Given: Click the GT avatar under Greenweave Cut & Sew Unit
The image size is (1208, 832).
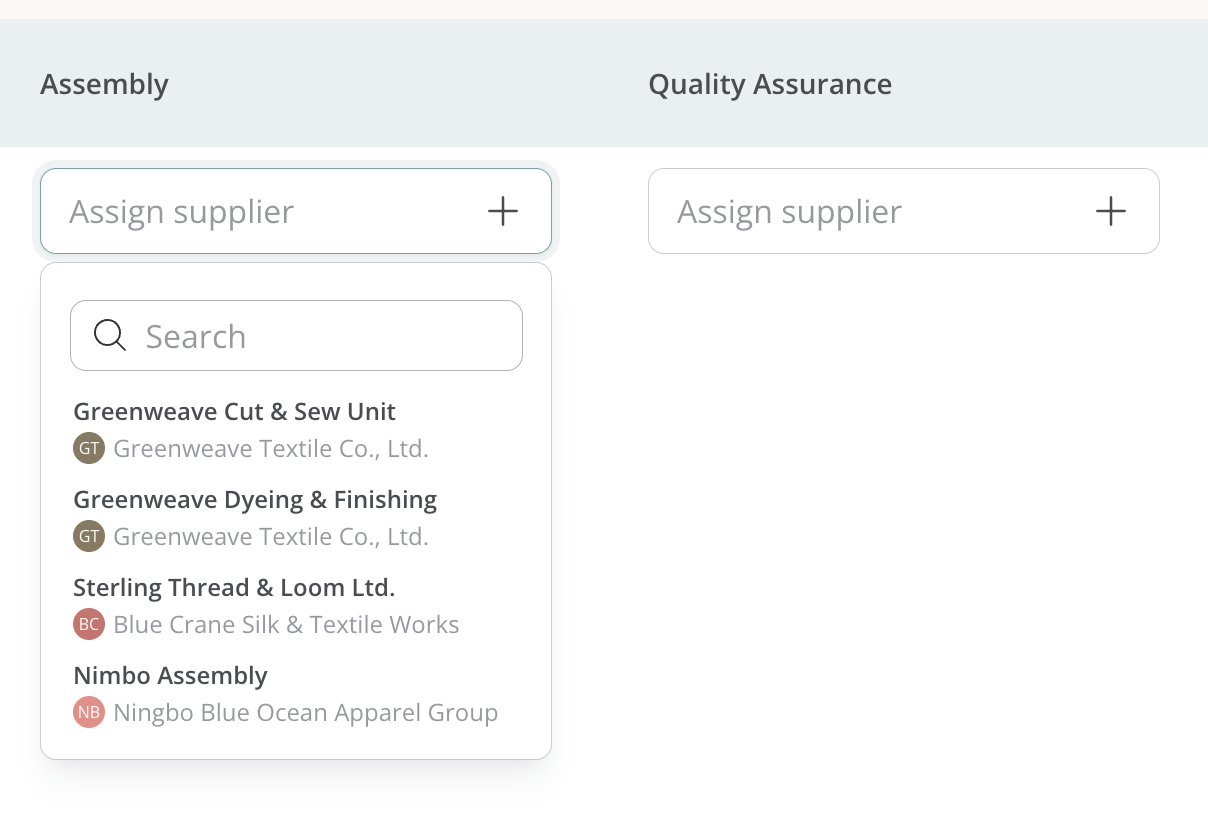Looking at the screenshot, I should coord(89,448).
